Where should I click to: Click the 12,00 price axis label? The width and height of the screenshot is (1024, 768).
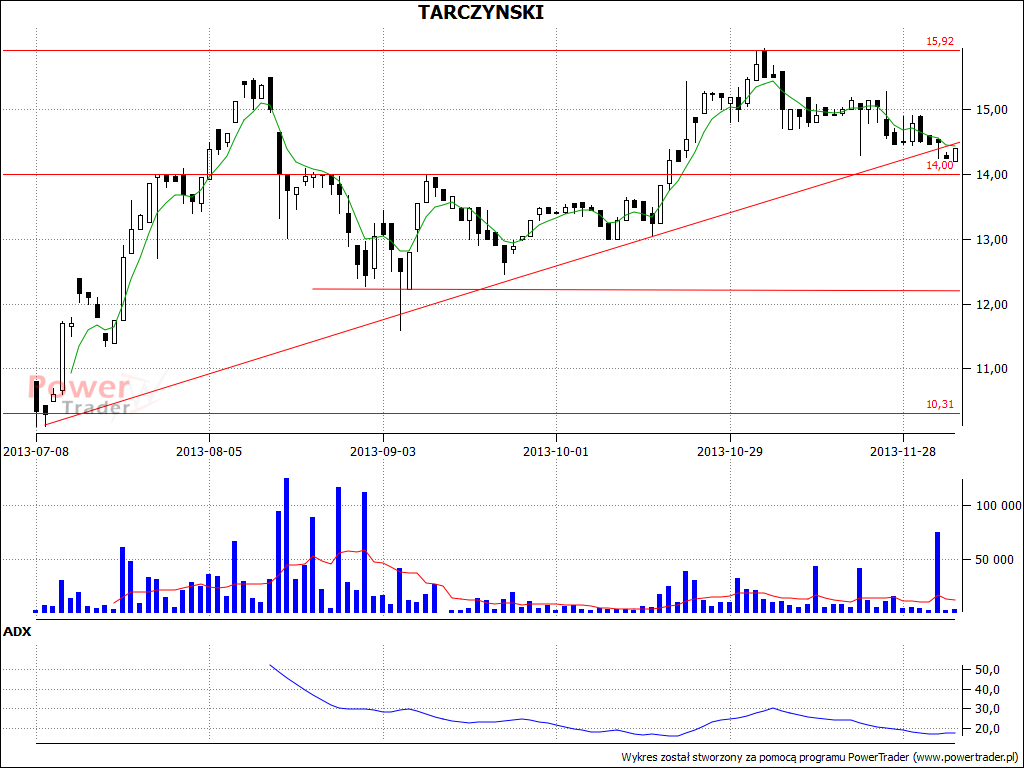[x=991, y=304]
